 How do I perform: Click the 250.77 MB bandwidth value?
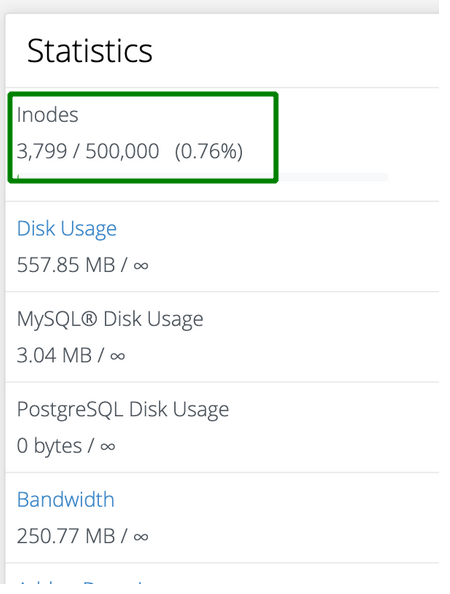tap(66, 536)
